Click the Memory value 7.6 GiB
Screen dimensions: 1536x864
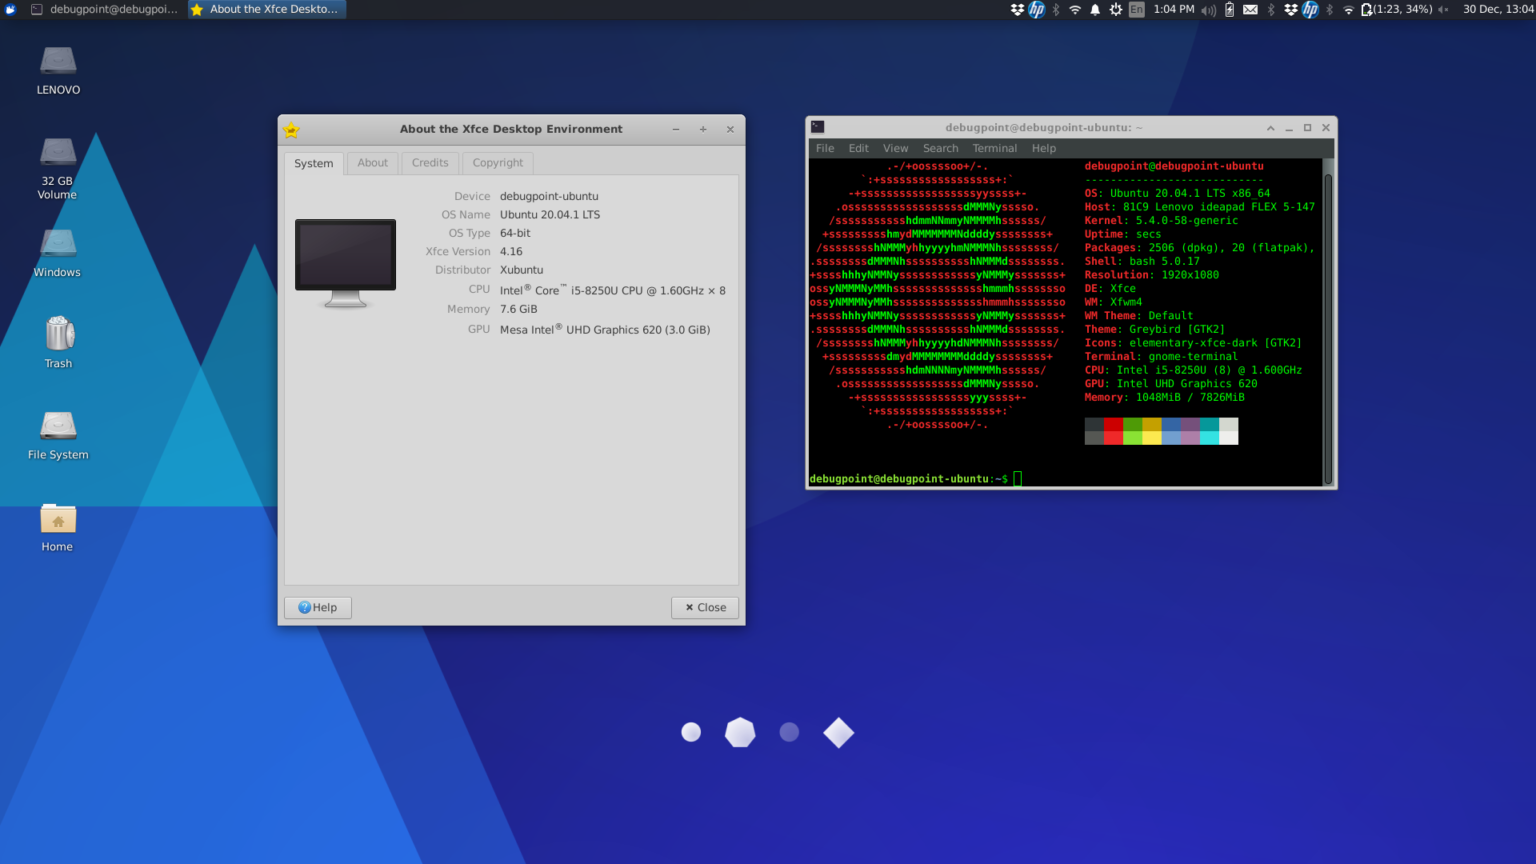point(519,309)
